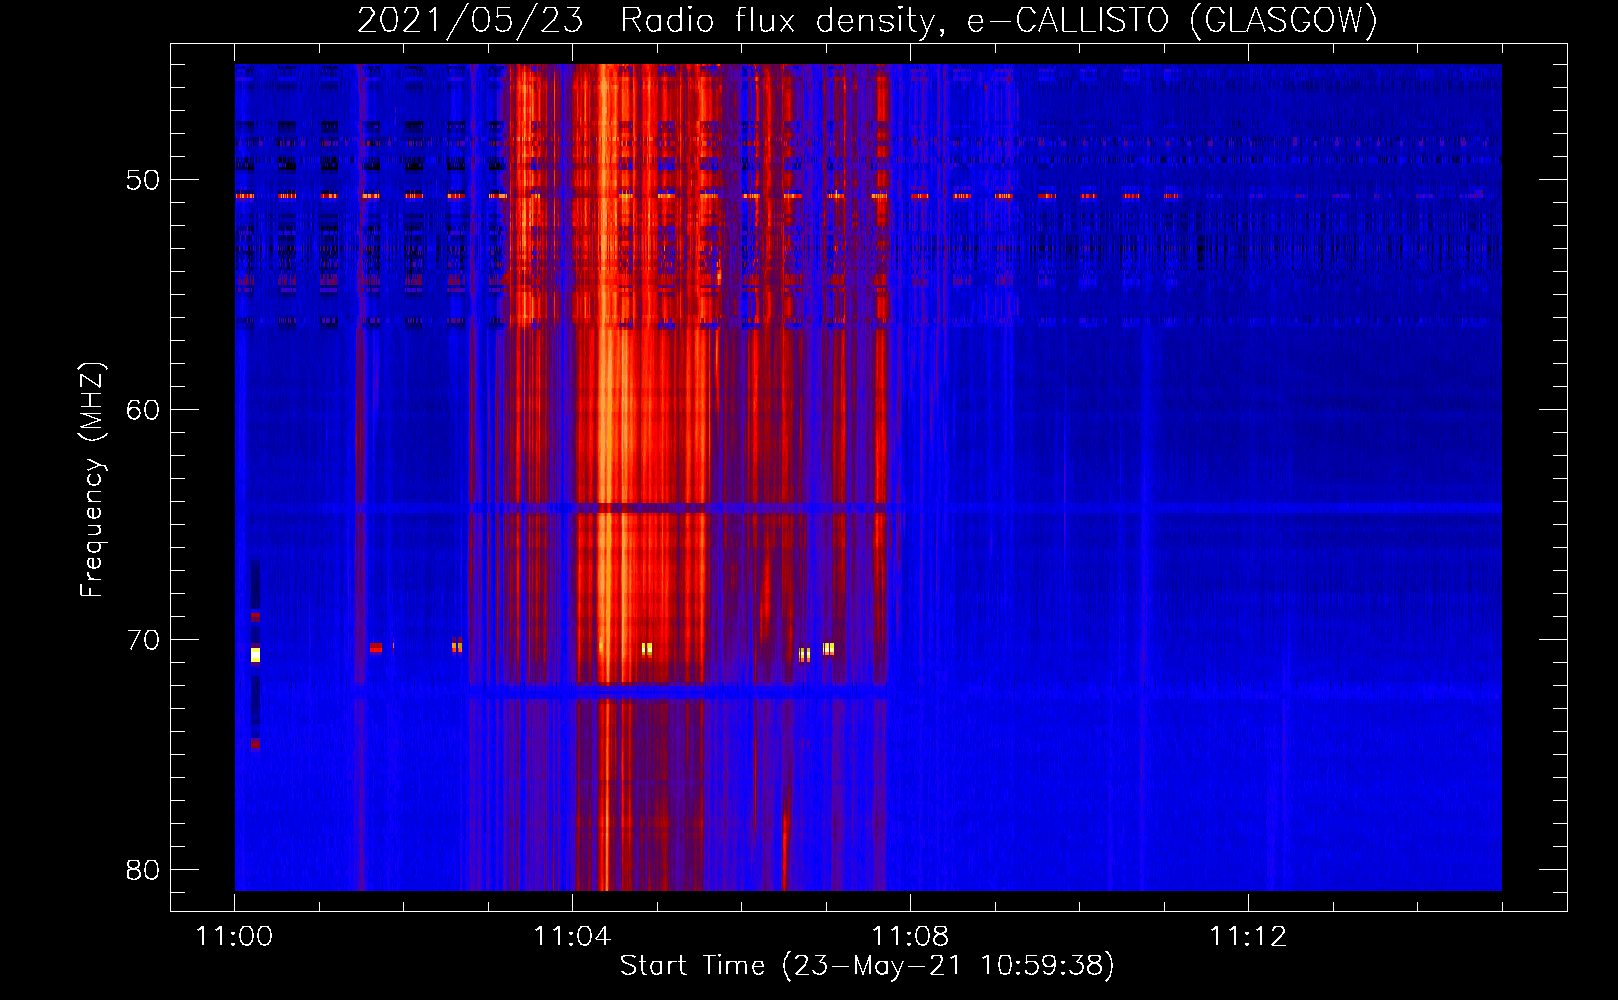Image resolution: width=1618 pixels, height=1000 pixels.
Task: Click the bright white burst spot near 70 MHz at 11:00
Action: (255, 655)
